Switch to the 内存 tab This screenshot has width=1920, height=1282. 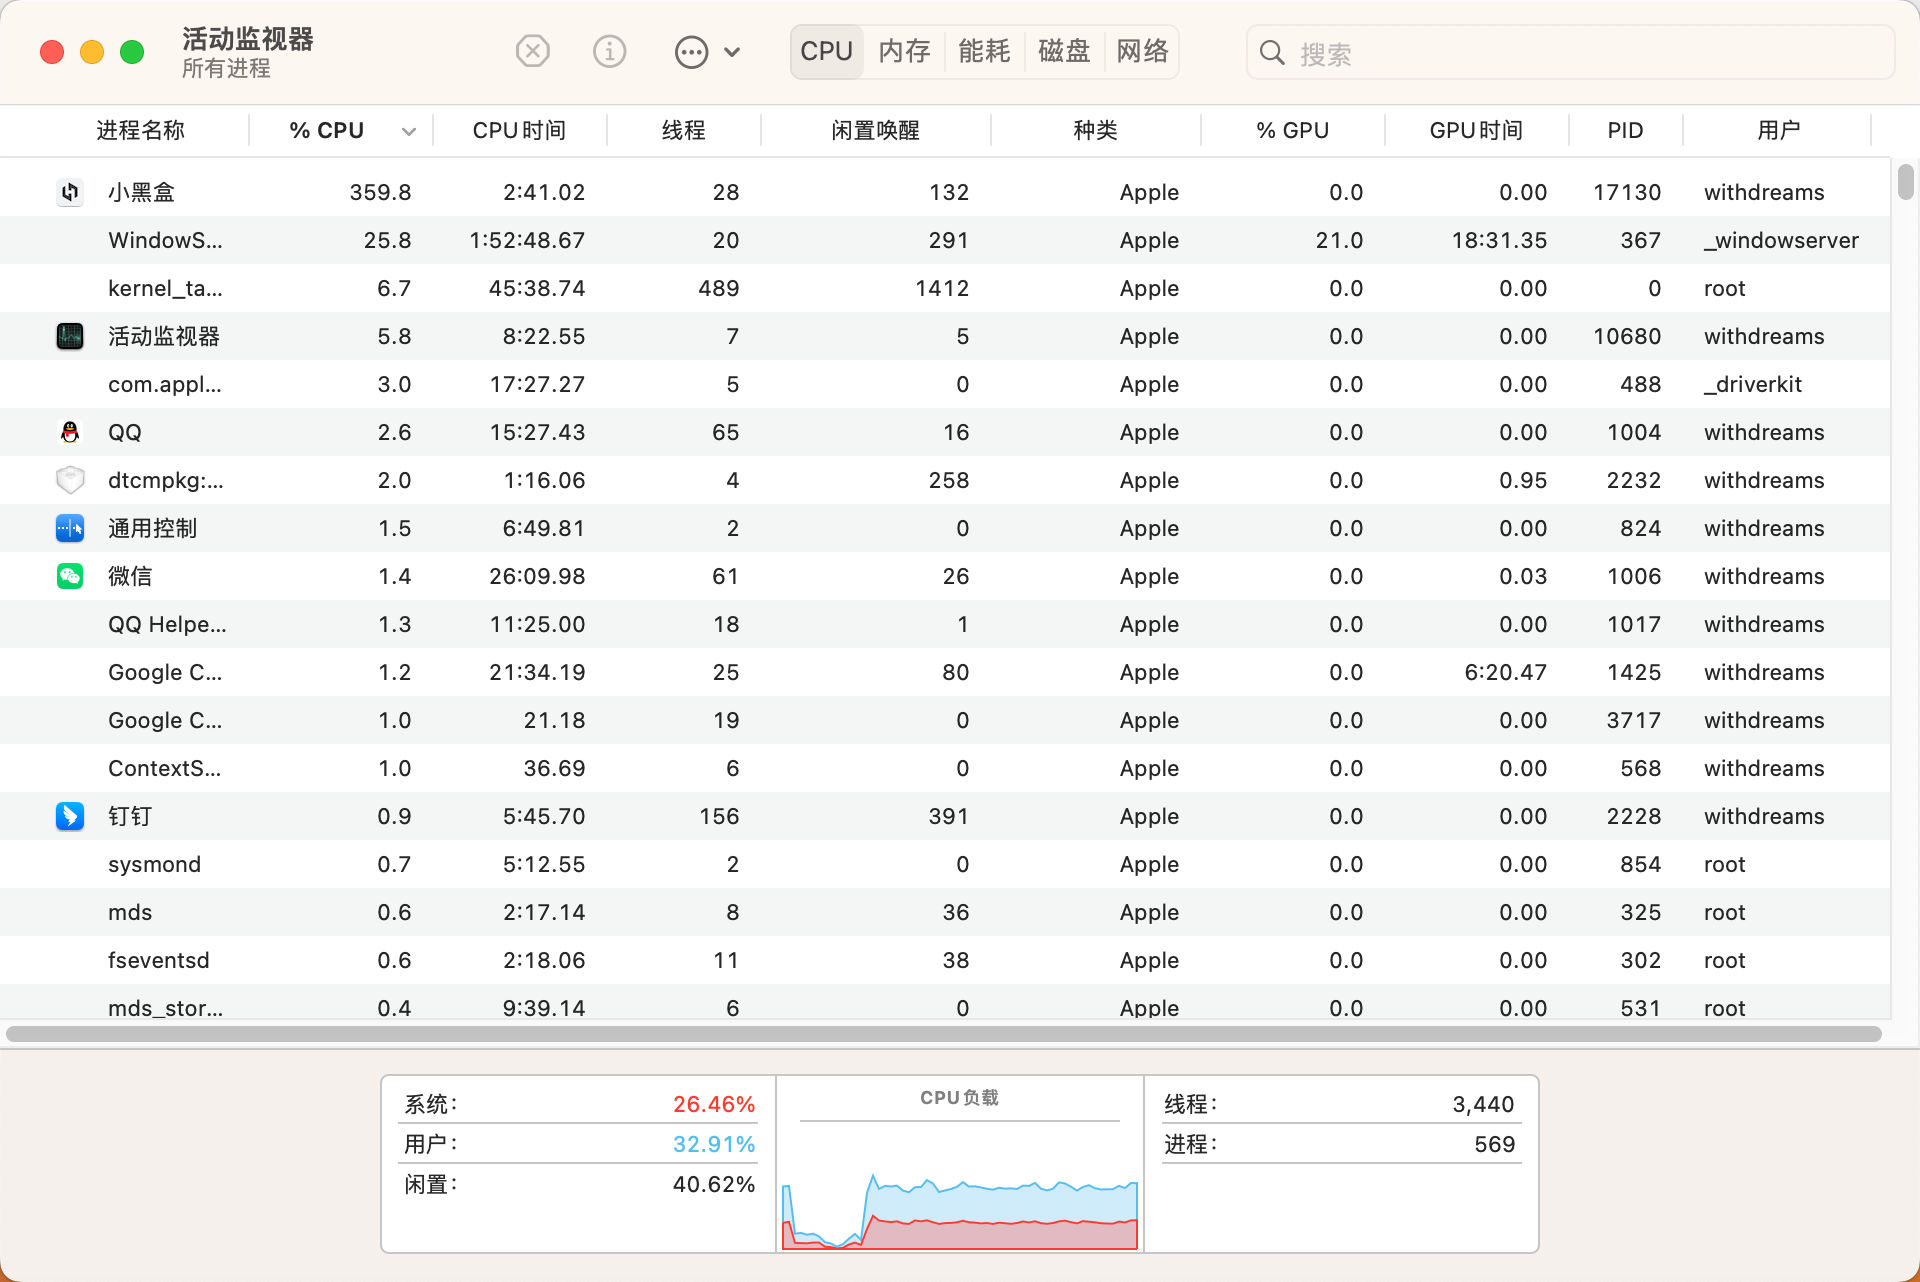(904, 51)
